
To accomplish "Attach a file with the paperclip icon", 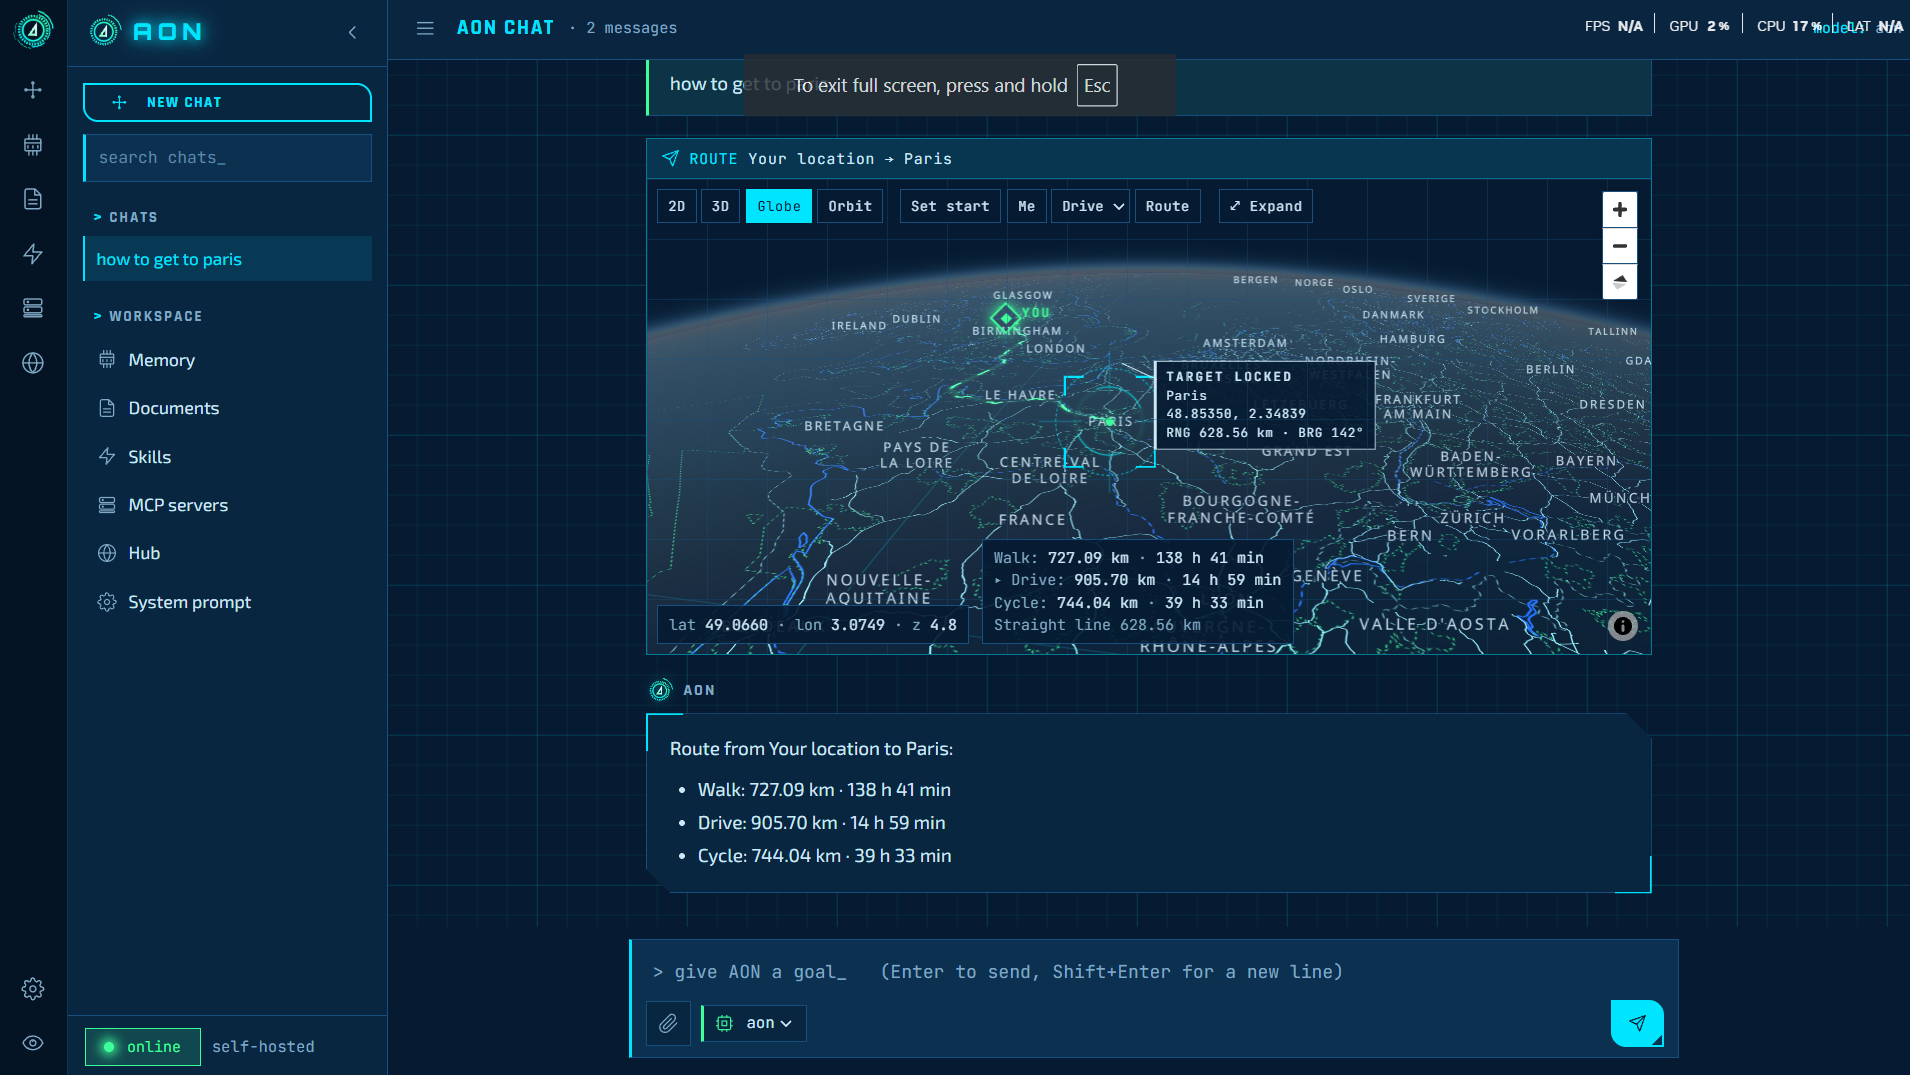I will (x=668, y=1023).
